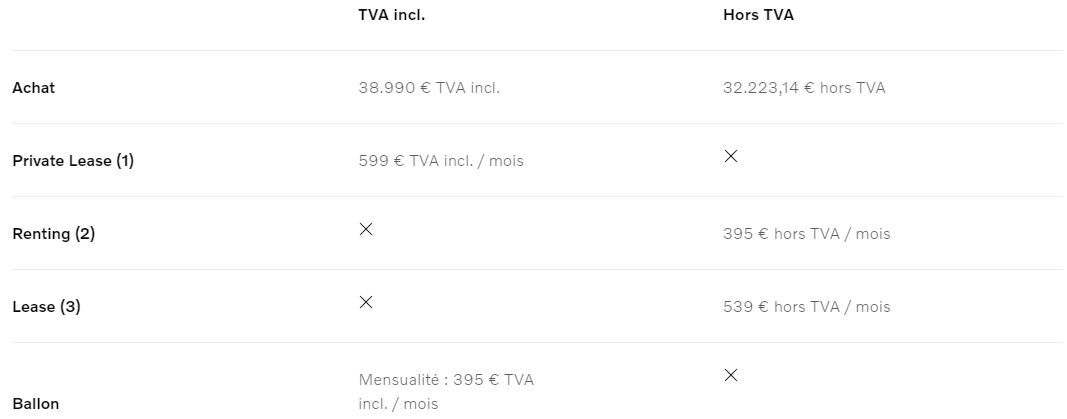Click the Lease row label text
Image resolution: width=1067 pixels, height=419 pixels.
tap(33, 307)
